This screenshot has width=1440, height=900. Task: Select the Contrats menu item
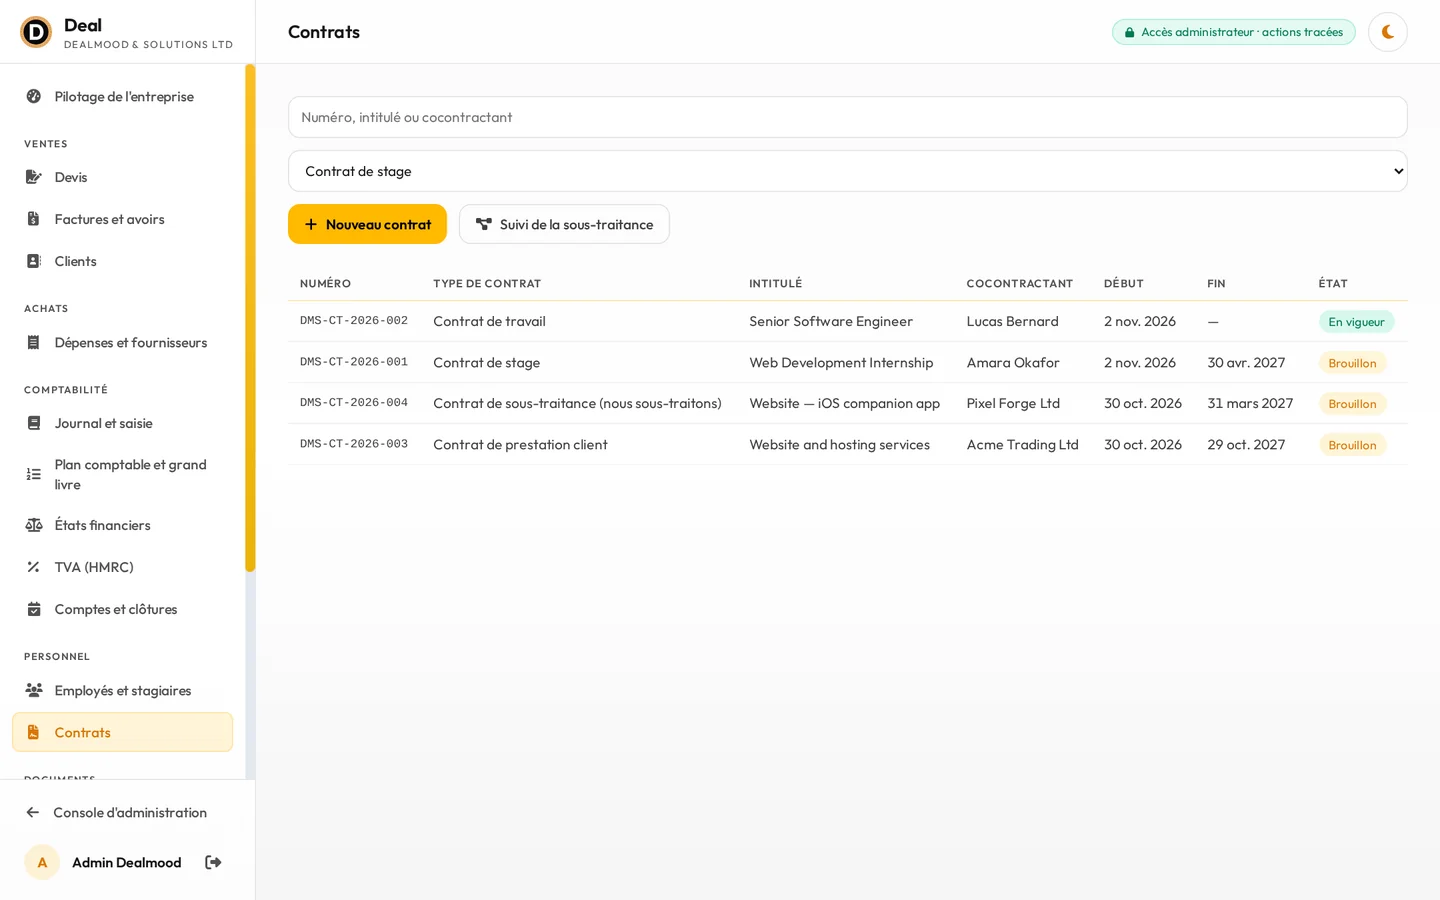122,732
